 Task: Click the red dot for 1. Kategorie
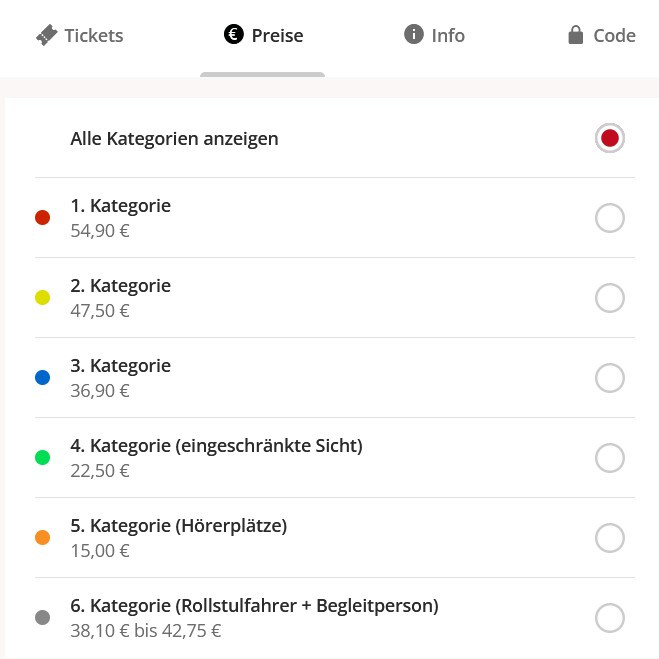[42, 218]
